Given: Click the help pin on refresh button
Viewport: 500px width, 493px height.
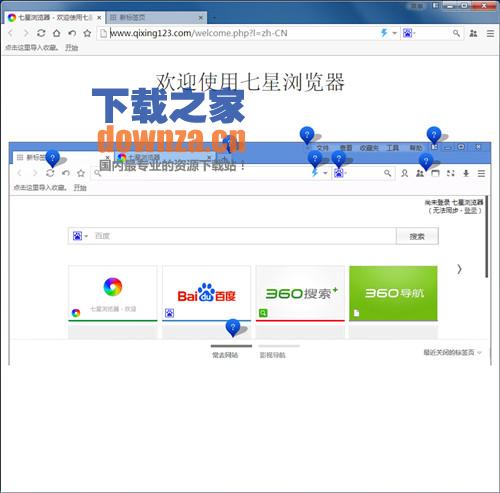Looking at the screenshot, I should click(52, 158).
